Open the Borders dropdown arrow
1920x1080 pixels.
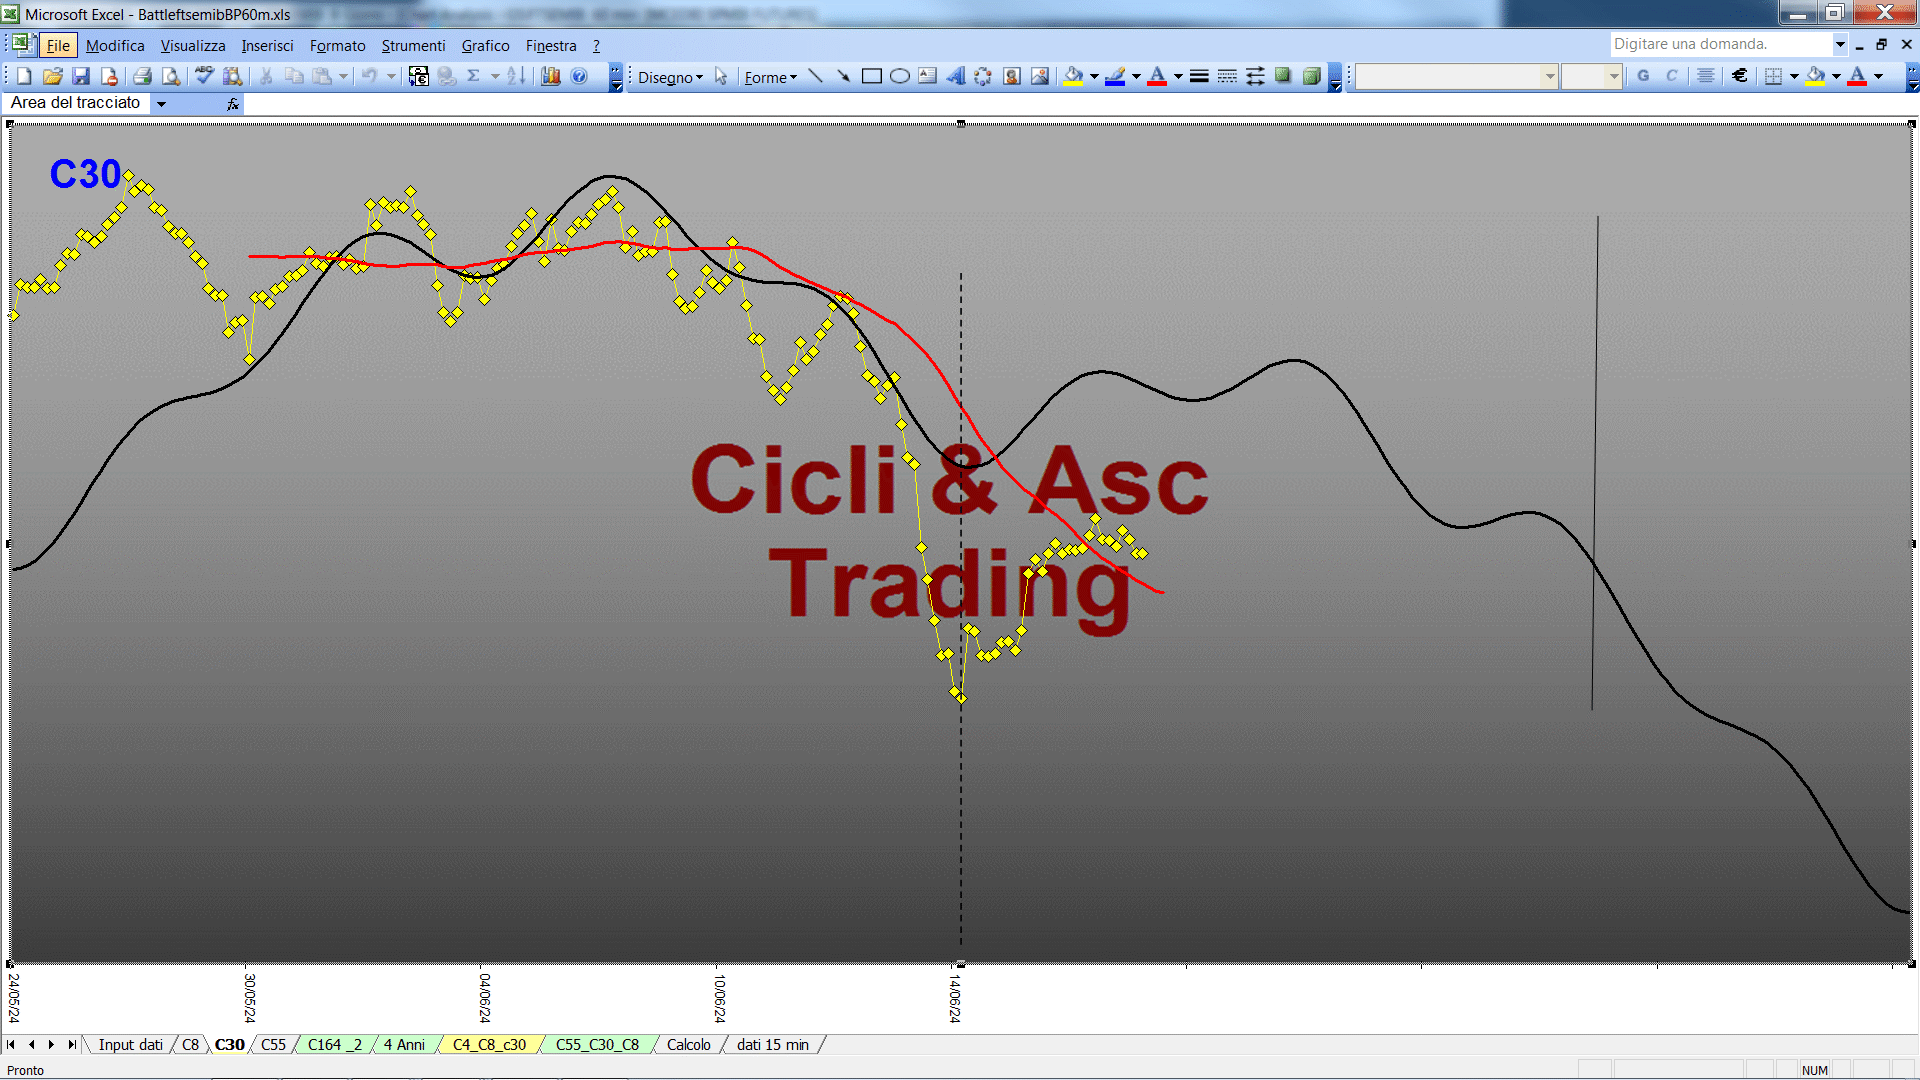(x=1794, y=76)
